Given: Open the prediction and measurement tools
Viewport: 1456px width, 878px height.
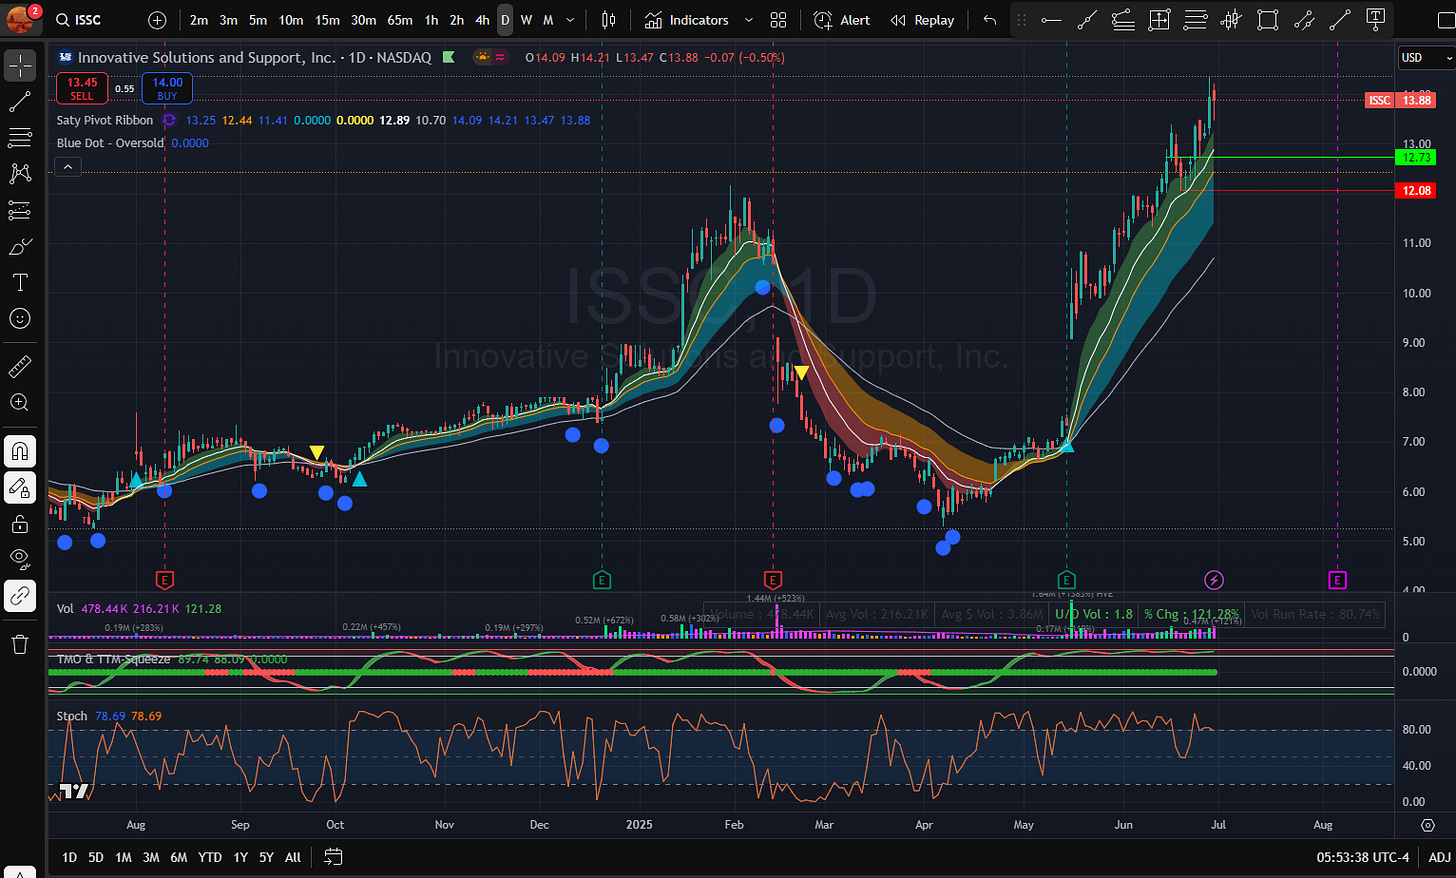Looking at the screenshot, I should (19, 210).
